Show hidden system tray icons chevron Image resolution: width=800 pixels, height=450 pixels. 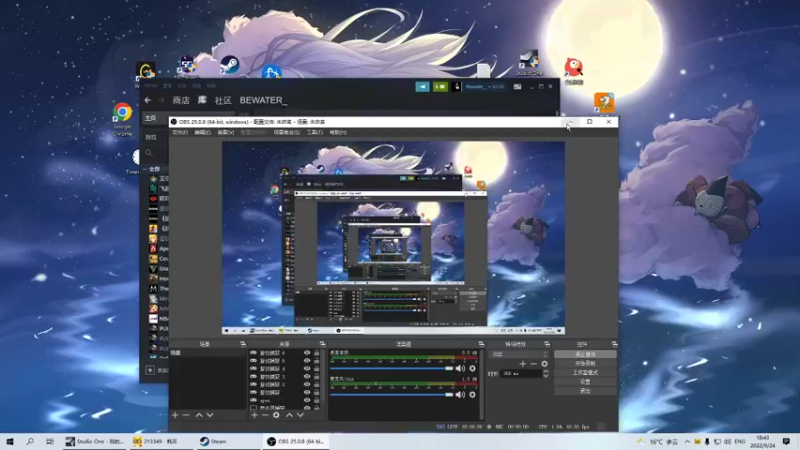(x=687, y=442)
